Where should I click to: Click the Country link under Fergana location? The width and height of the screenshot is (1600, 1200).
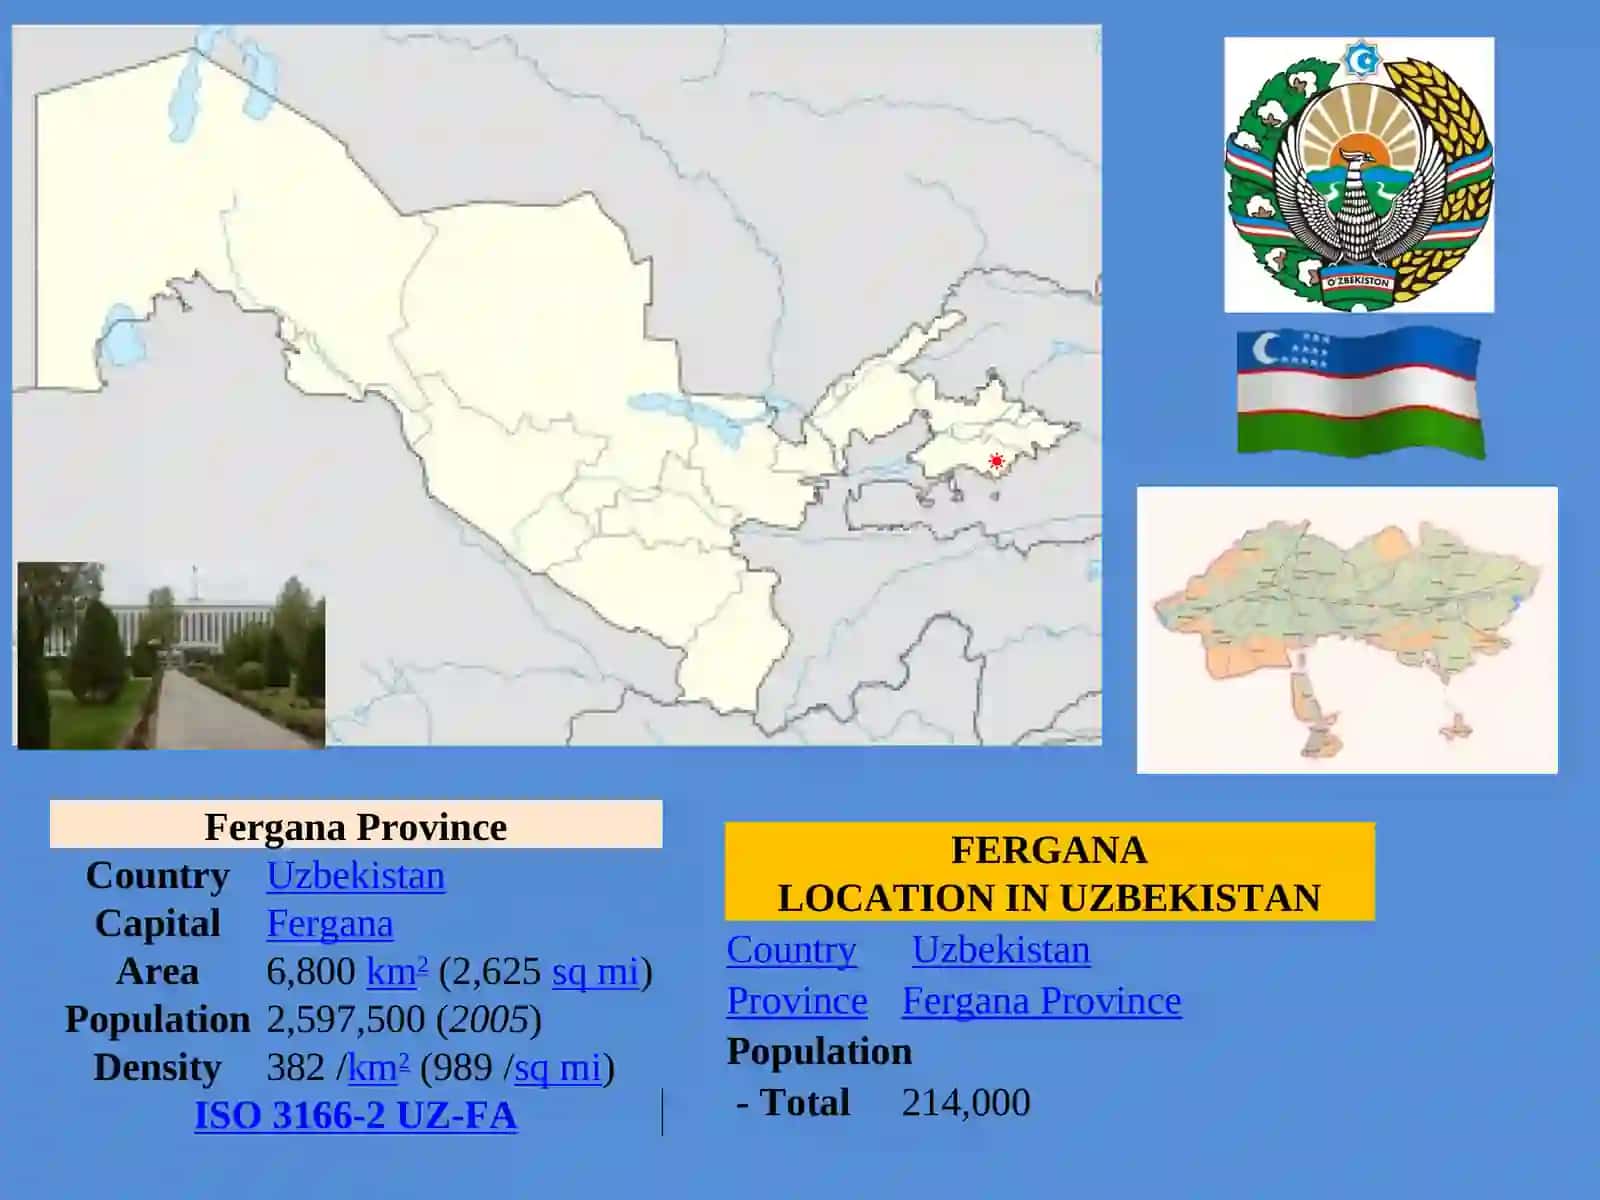[791, 950]
